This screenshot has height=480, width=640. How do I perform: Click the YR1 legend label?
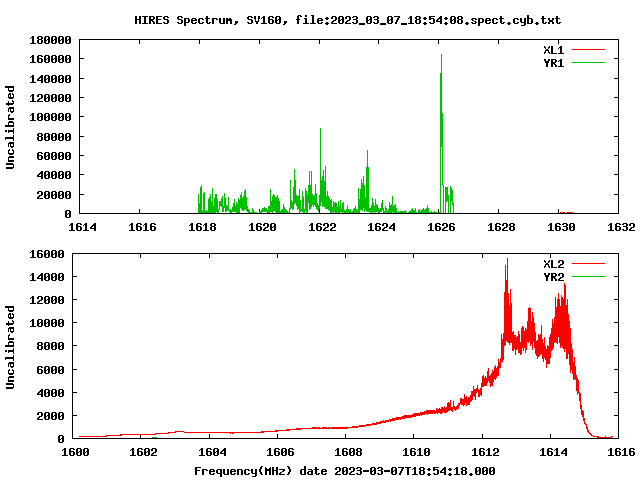(x=553, y=63)
